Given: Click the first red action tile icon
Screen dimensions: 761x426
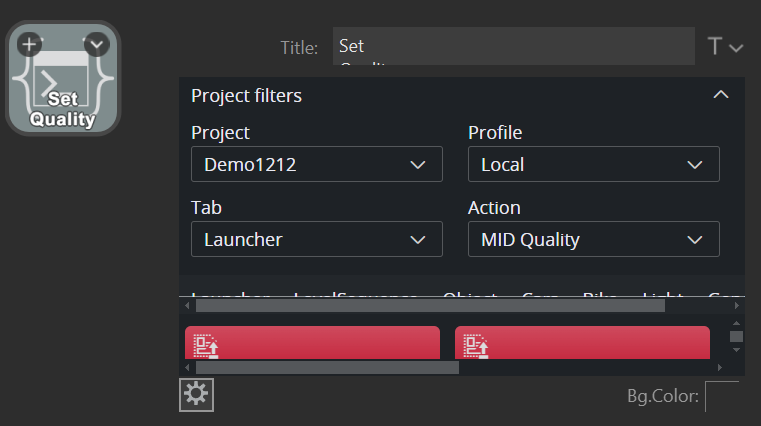Looking at the screenshot, I should 206,346.
